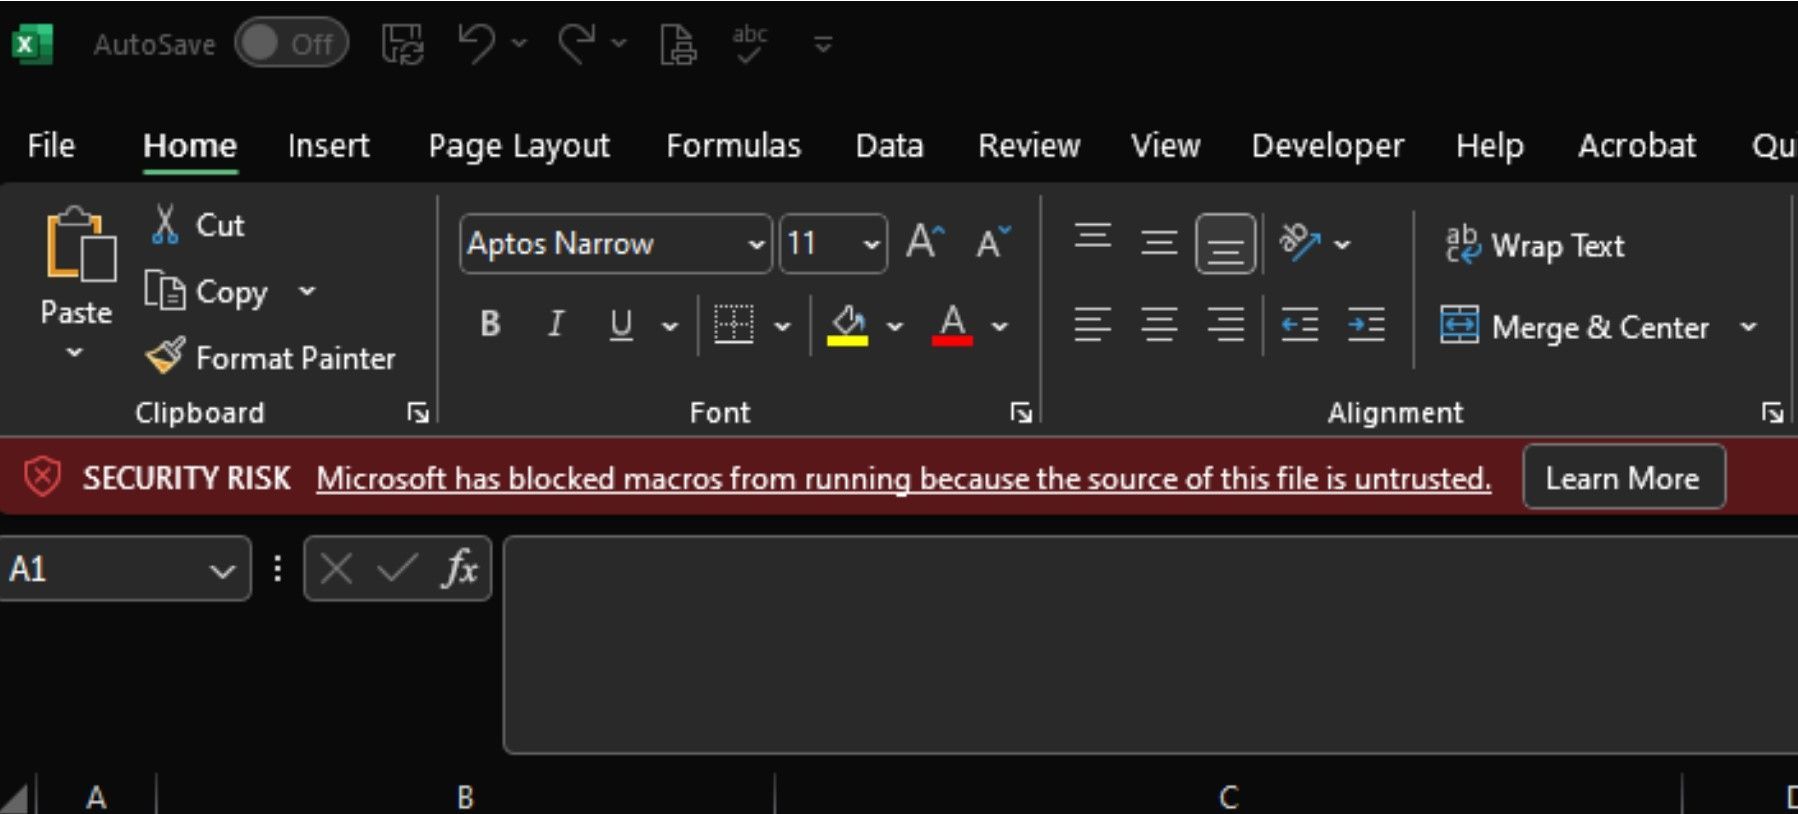Open the Undo history dropdown arrow
The width and height of the screenshot is (1798, 814).
[519, 43]
